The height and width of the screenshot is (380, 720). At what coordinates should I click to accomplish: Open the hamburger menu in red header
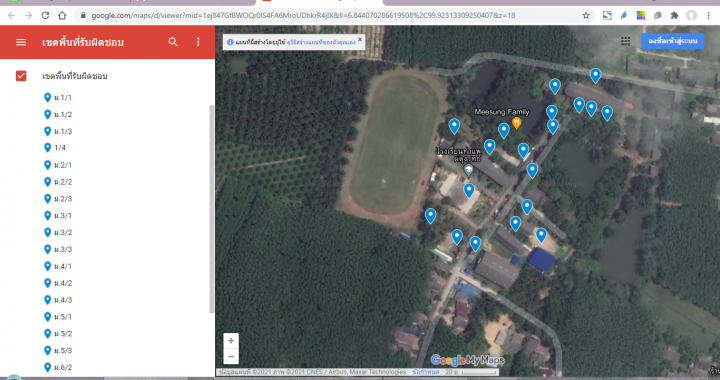click(21, 42)
